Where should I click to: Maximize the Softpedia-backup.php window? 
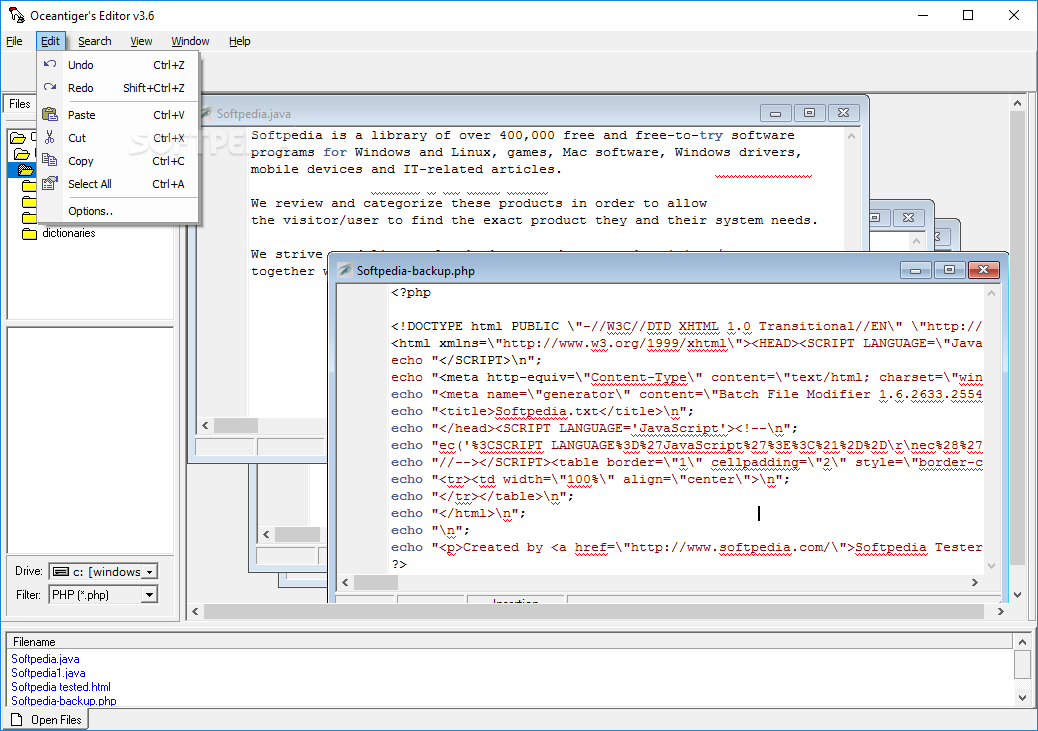949,270
